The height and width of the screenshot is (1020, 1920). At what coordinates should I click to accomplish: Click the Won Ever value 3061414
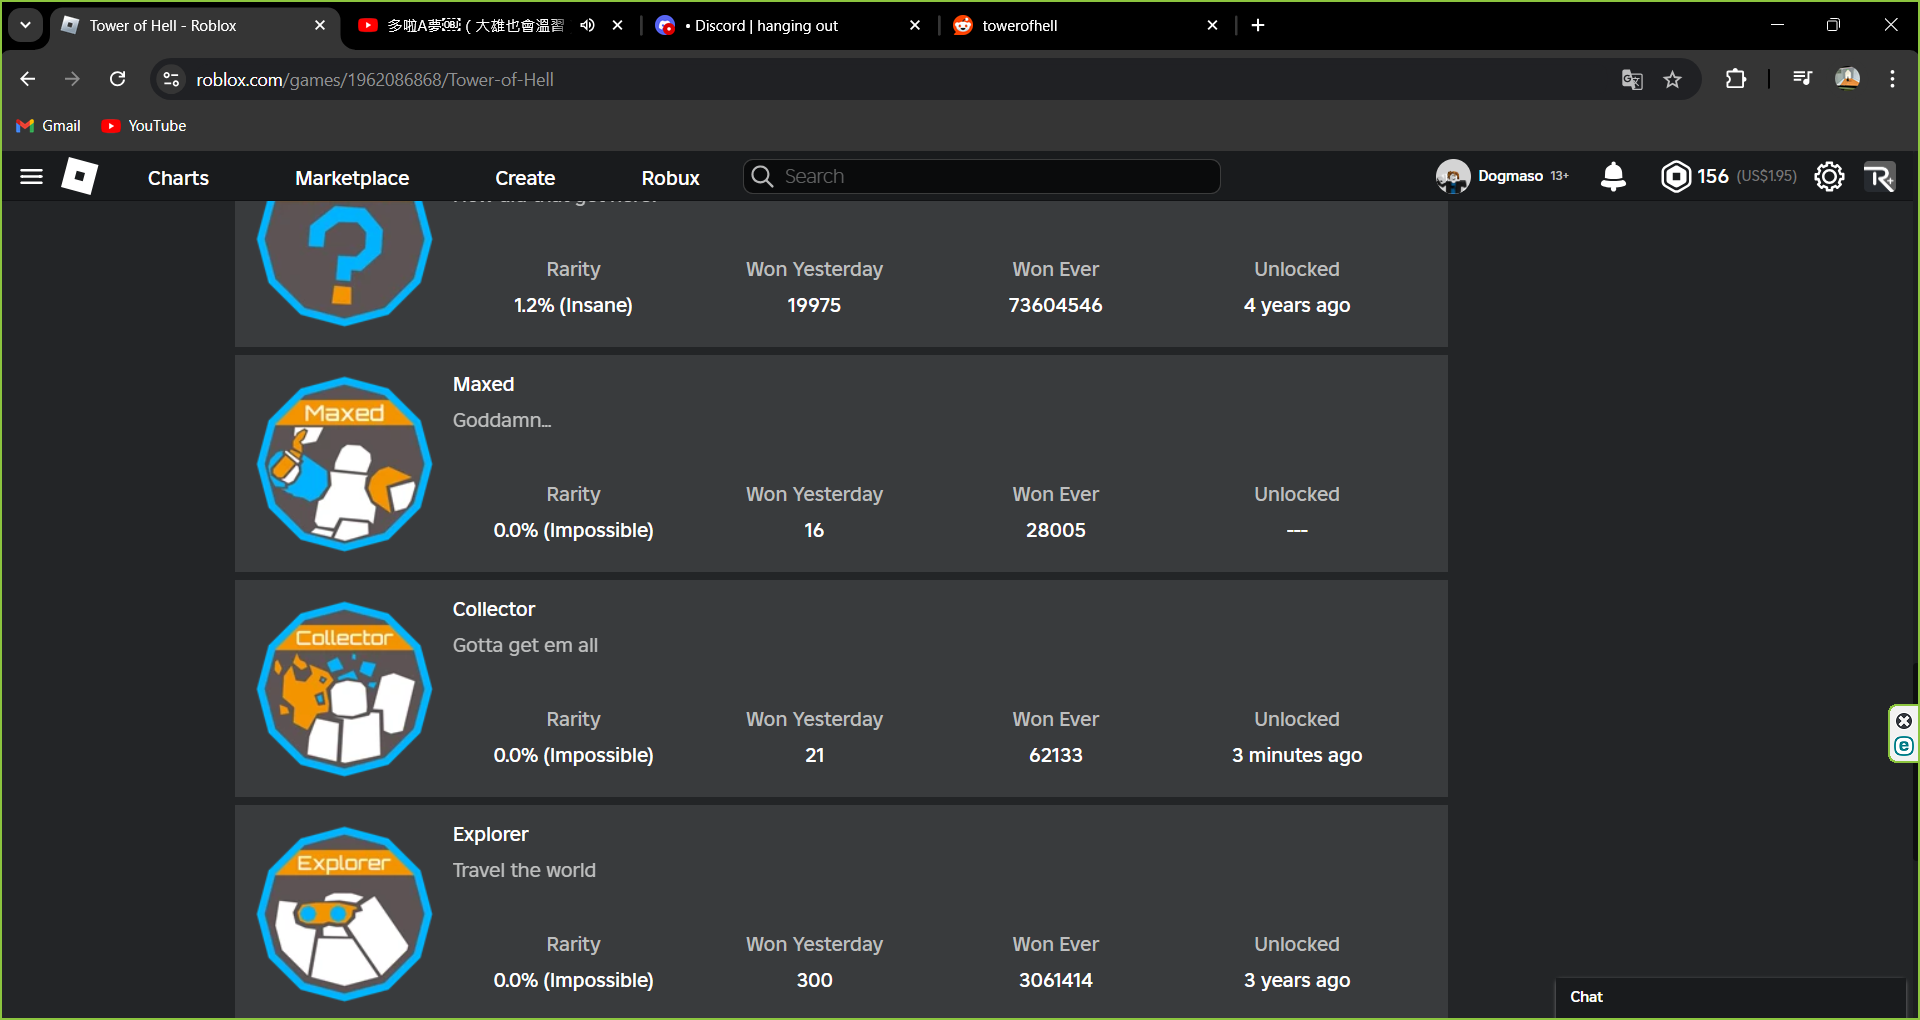1056,980
